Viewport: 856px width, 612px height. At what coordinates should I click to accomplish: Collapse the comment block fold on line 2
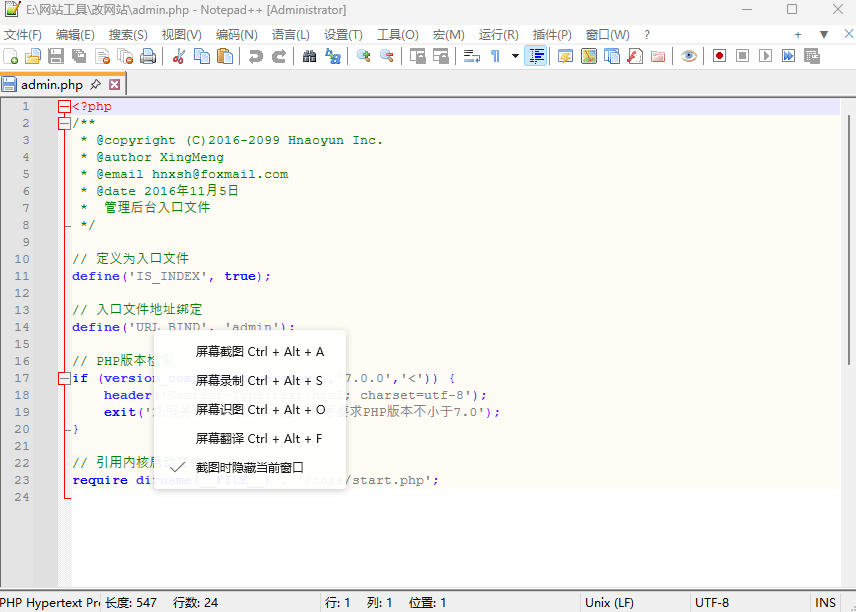(x=64, y=123)
